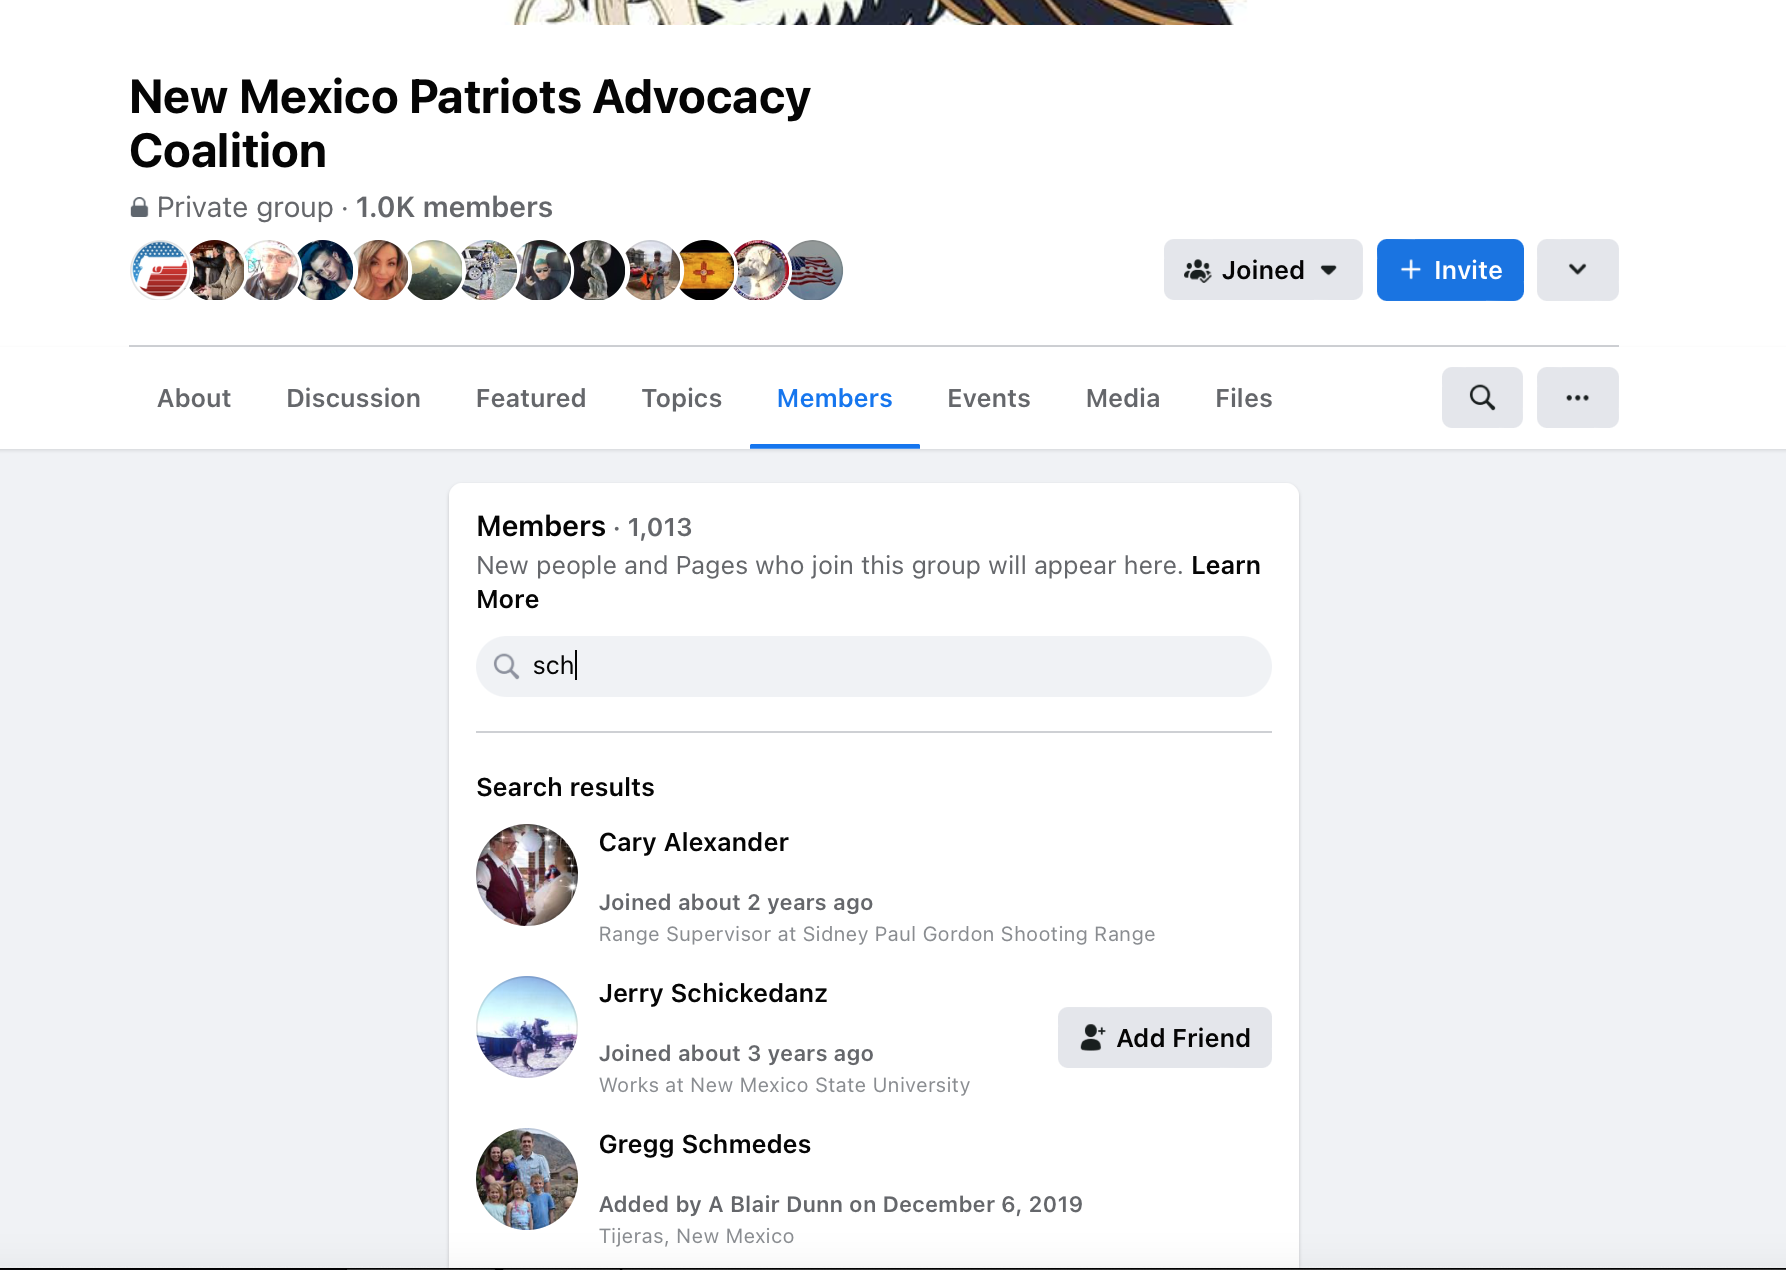Image resolution: width=1786 pixels, height=1270 pixels.
Task: Click the dog photo member avatar
Action: [x=759, y=270]
